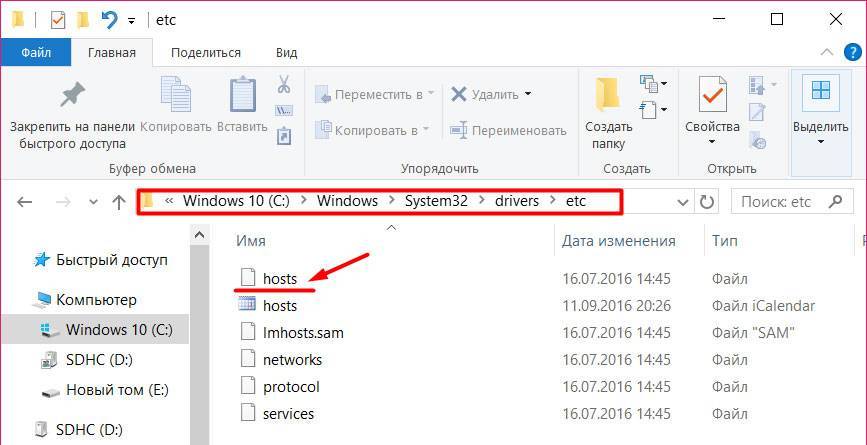Select the protocol file
The width and height of the screenshot is (867, 445).
click(x=291, y=387)
